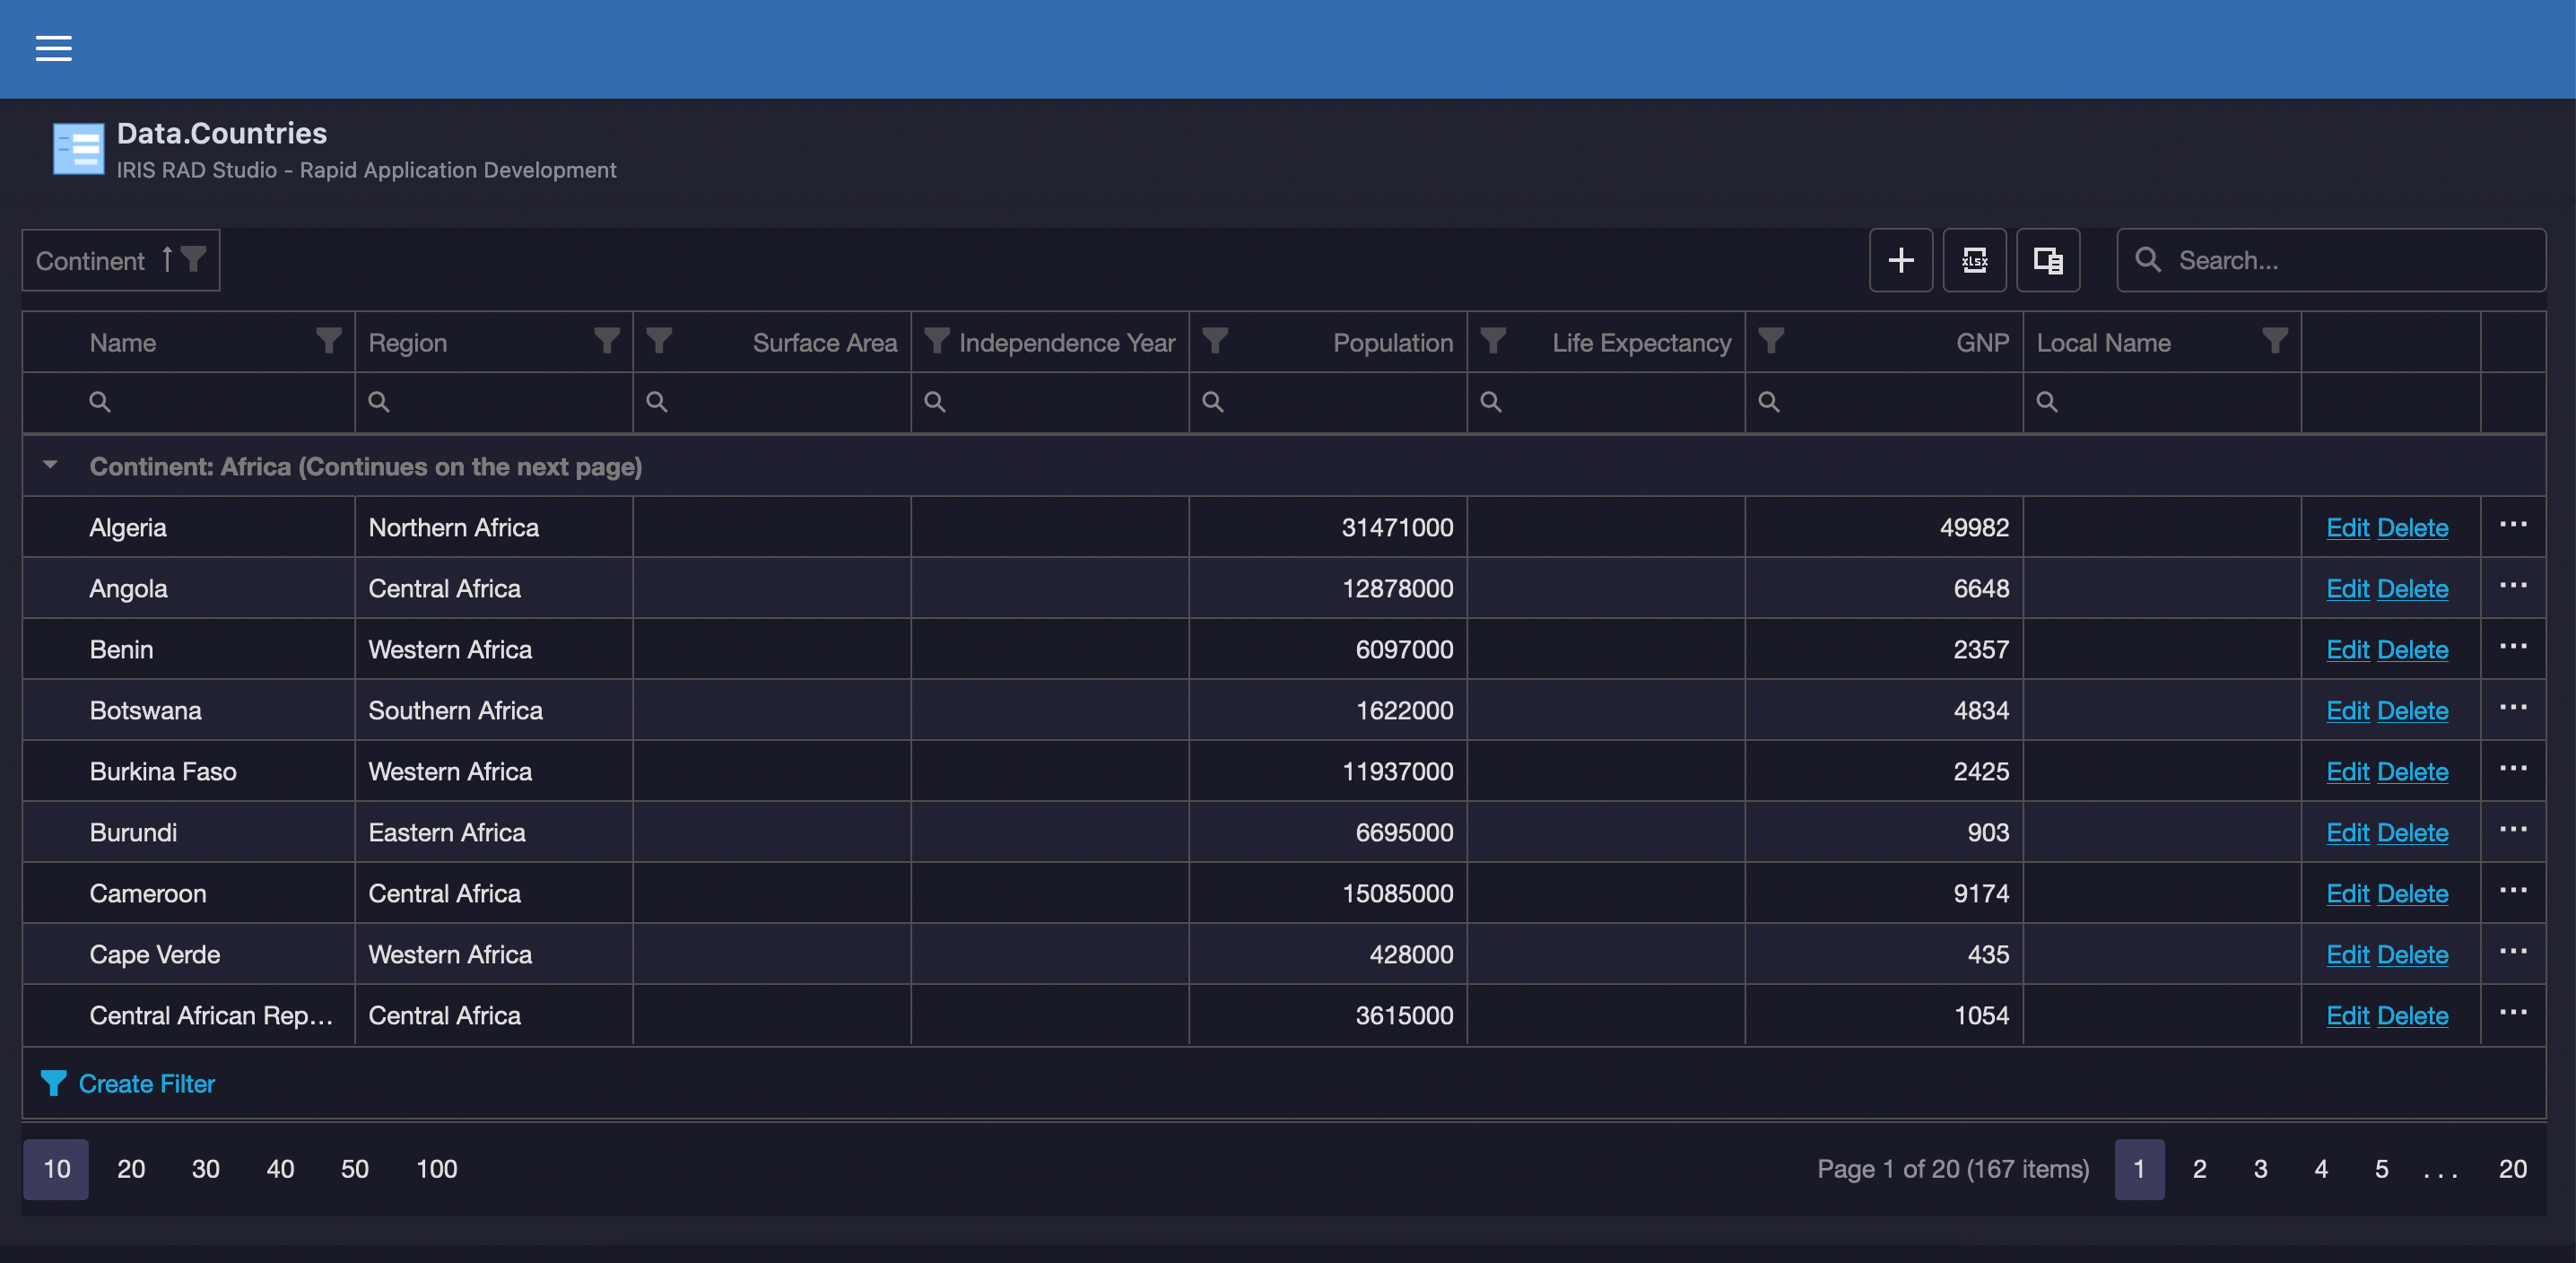Click the Population column filter icon
2576x1263 pixels.
(x=1214, y=341)
